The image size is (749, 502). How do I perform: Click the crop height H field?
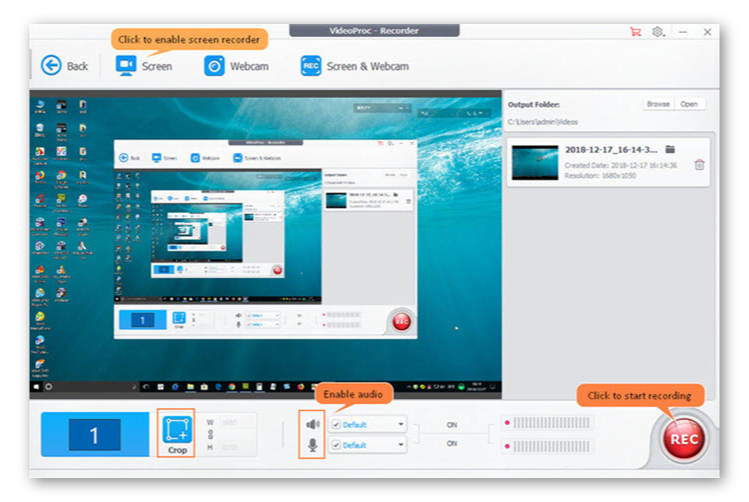[237, 448]
